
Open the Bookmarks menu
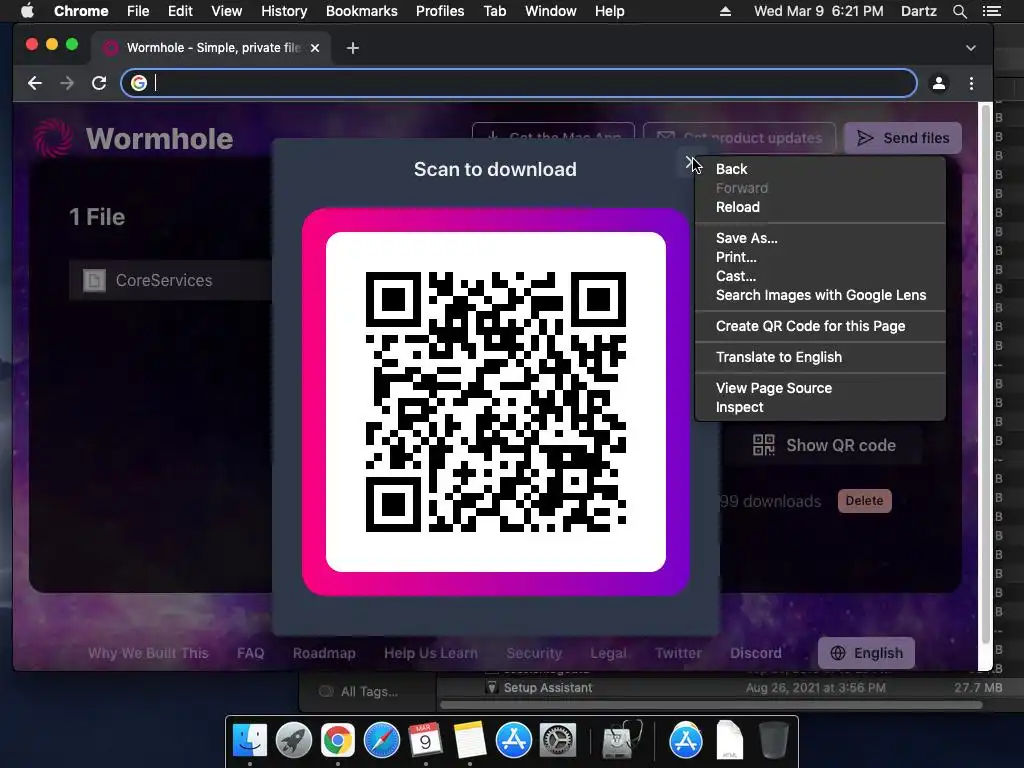tap(362, 11)
